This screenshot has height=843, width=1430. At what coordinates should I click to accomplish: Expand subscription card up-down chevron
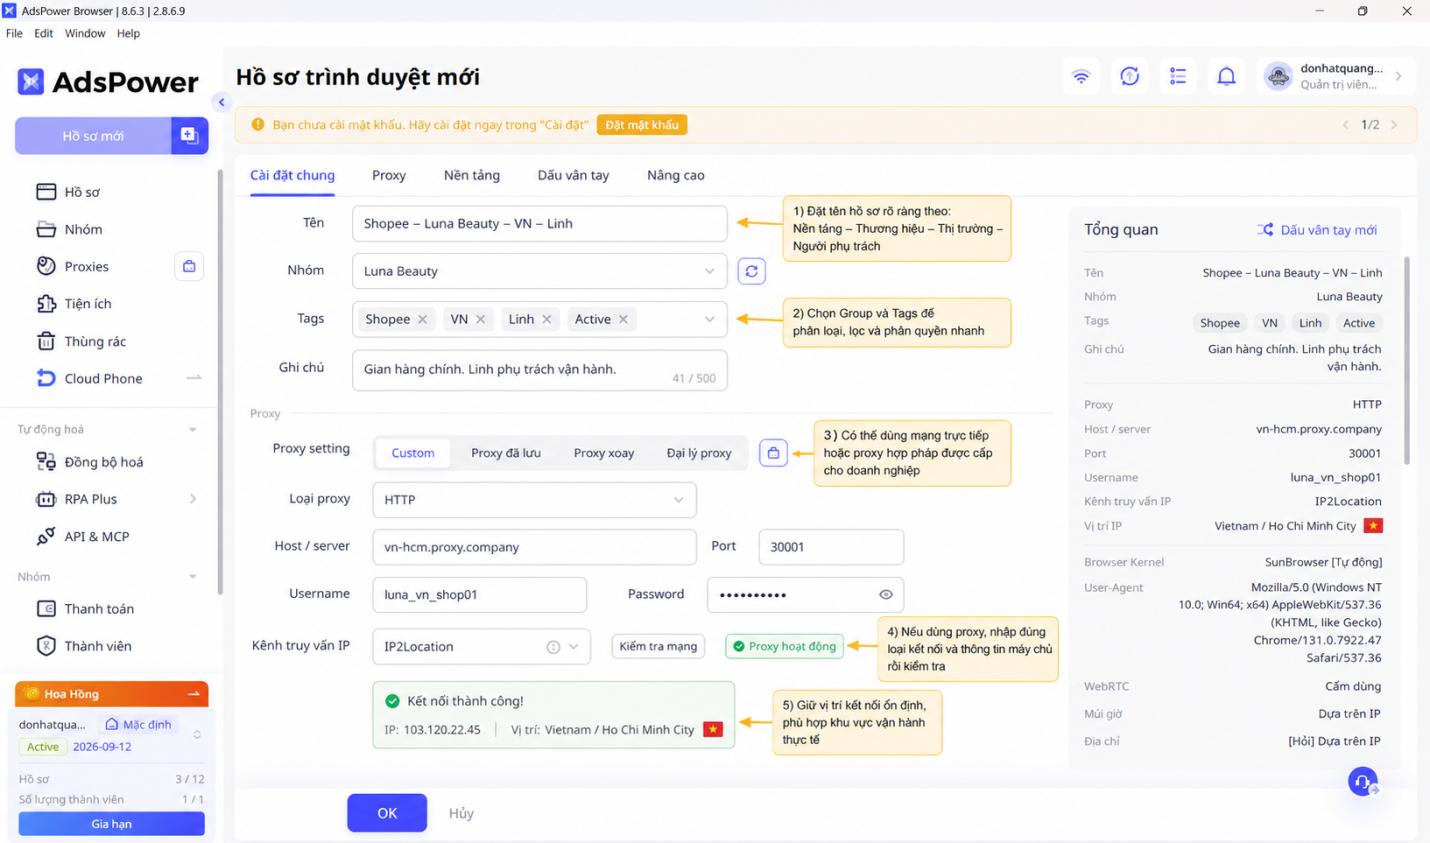pyautogui.click(x=197, y=735)
